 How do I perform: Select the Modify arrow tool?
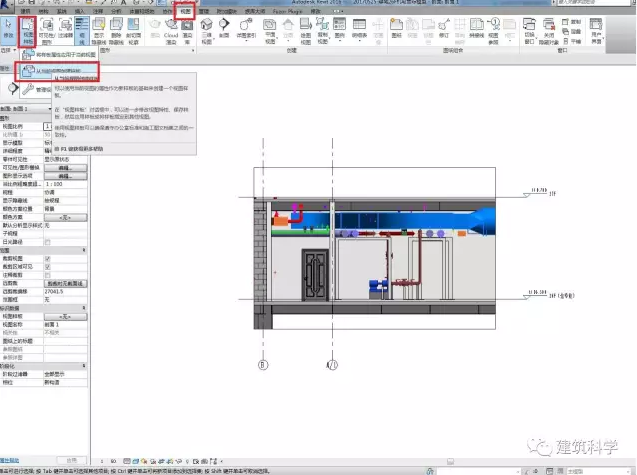point(8,29)
